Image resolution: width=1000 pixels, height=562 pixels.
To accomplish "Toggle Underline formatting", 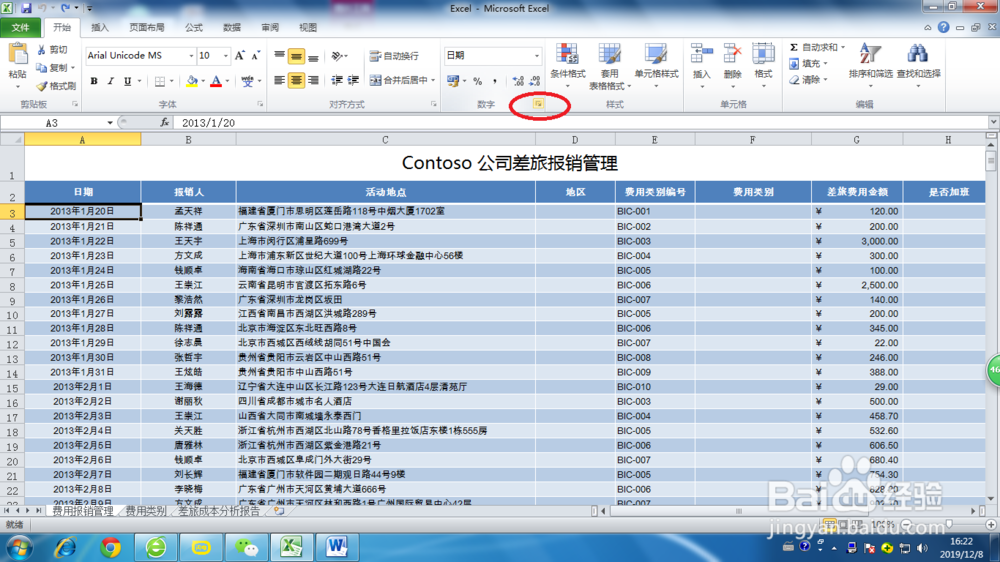I will click(x=128, y=81).
